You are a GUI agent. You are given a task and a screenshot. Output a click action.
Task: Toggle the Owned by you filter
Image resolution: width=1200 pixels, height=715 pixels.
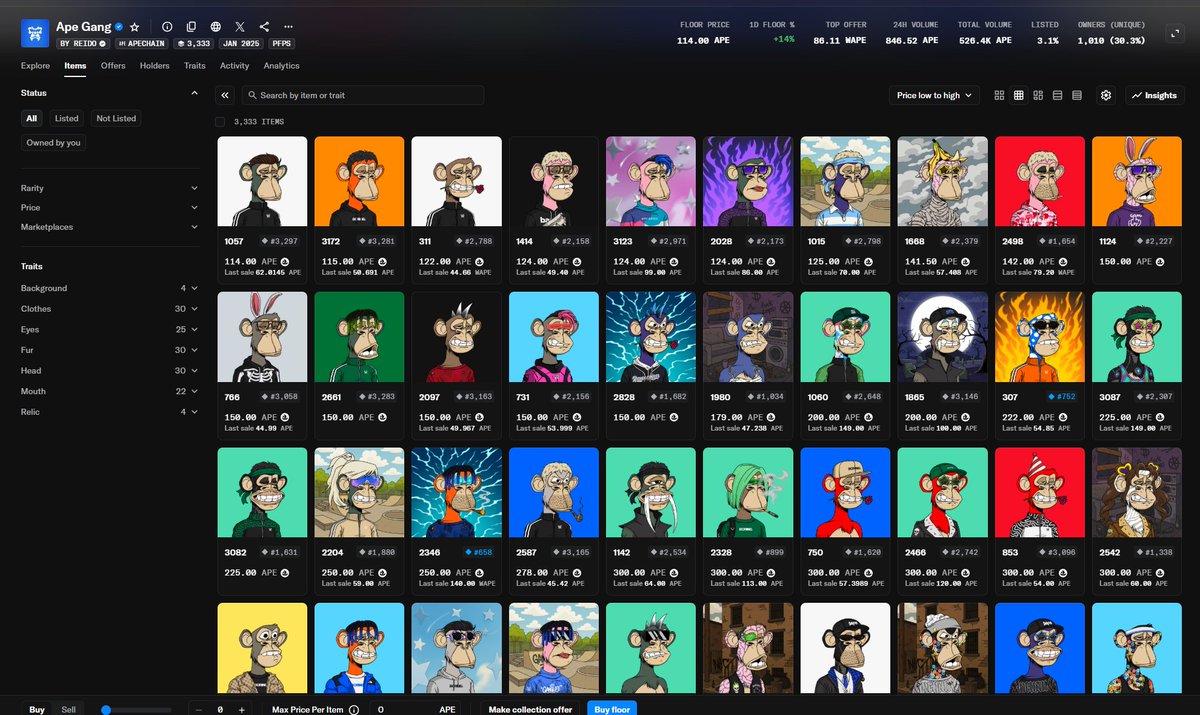click(54, 143)
